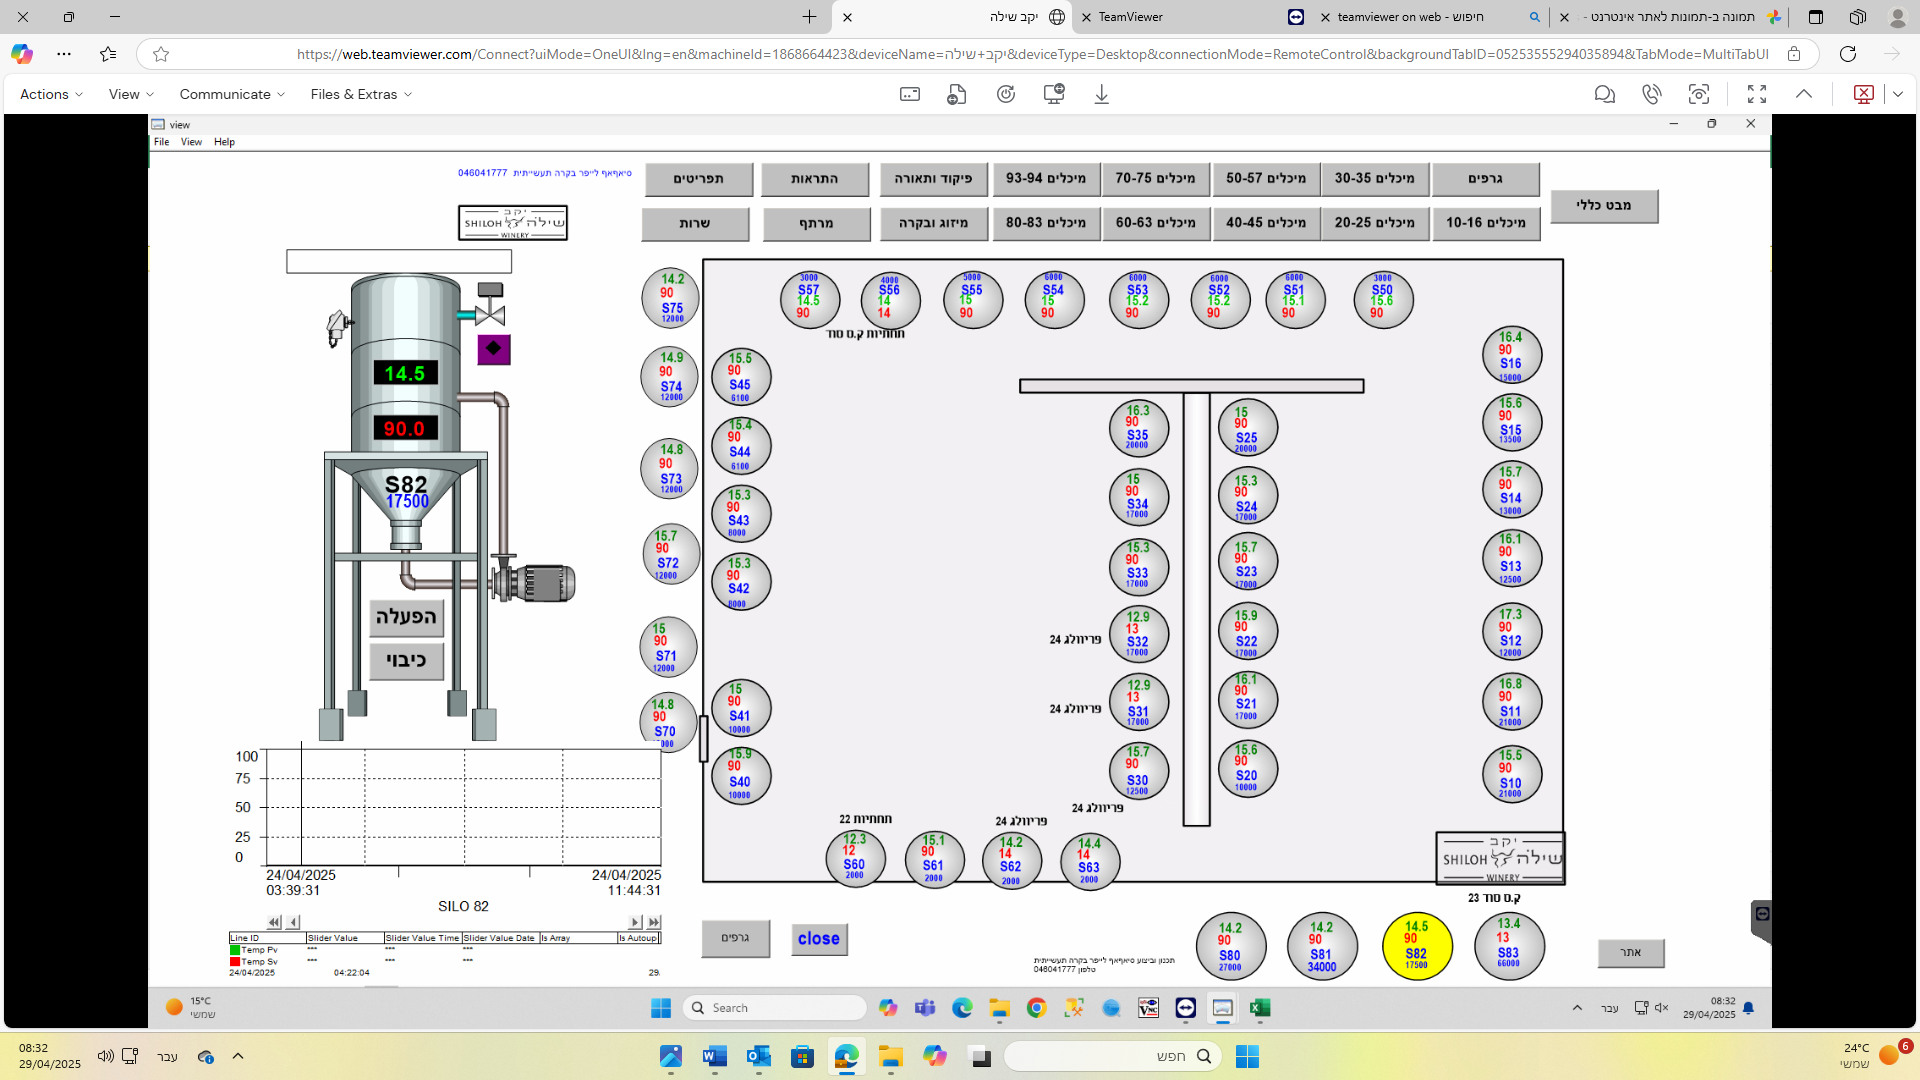Click the purple diamond valve indicator
The image size is (1920, 1080).
coord(494,349)
